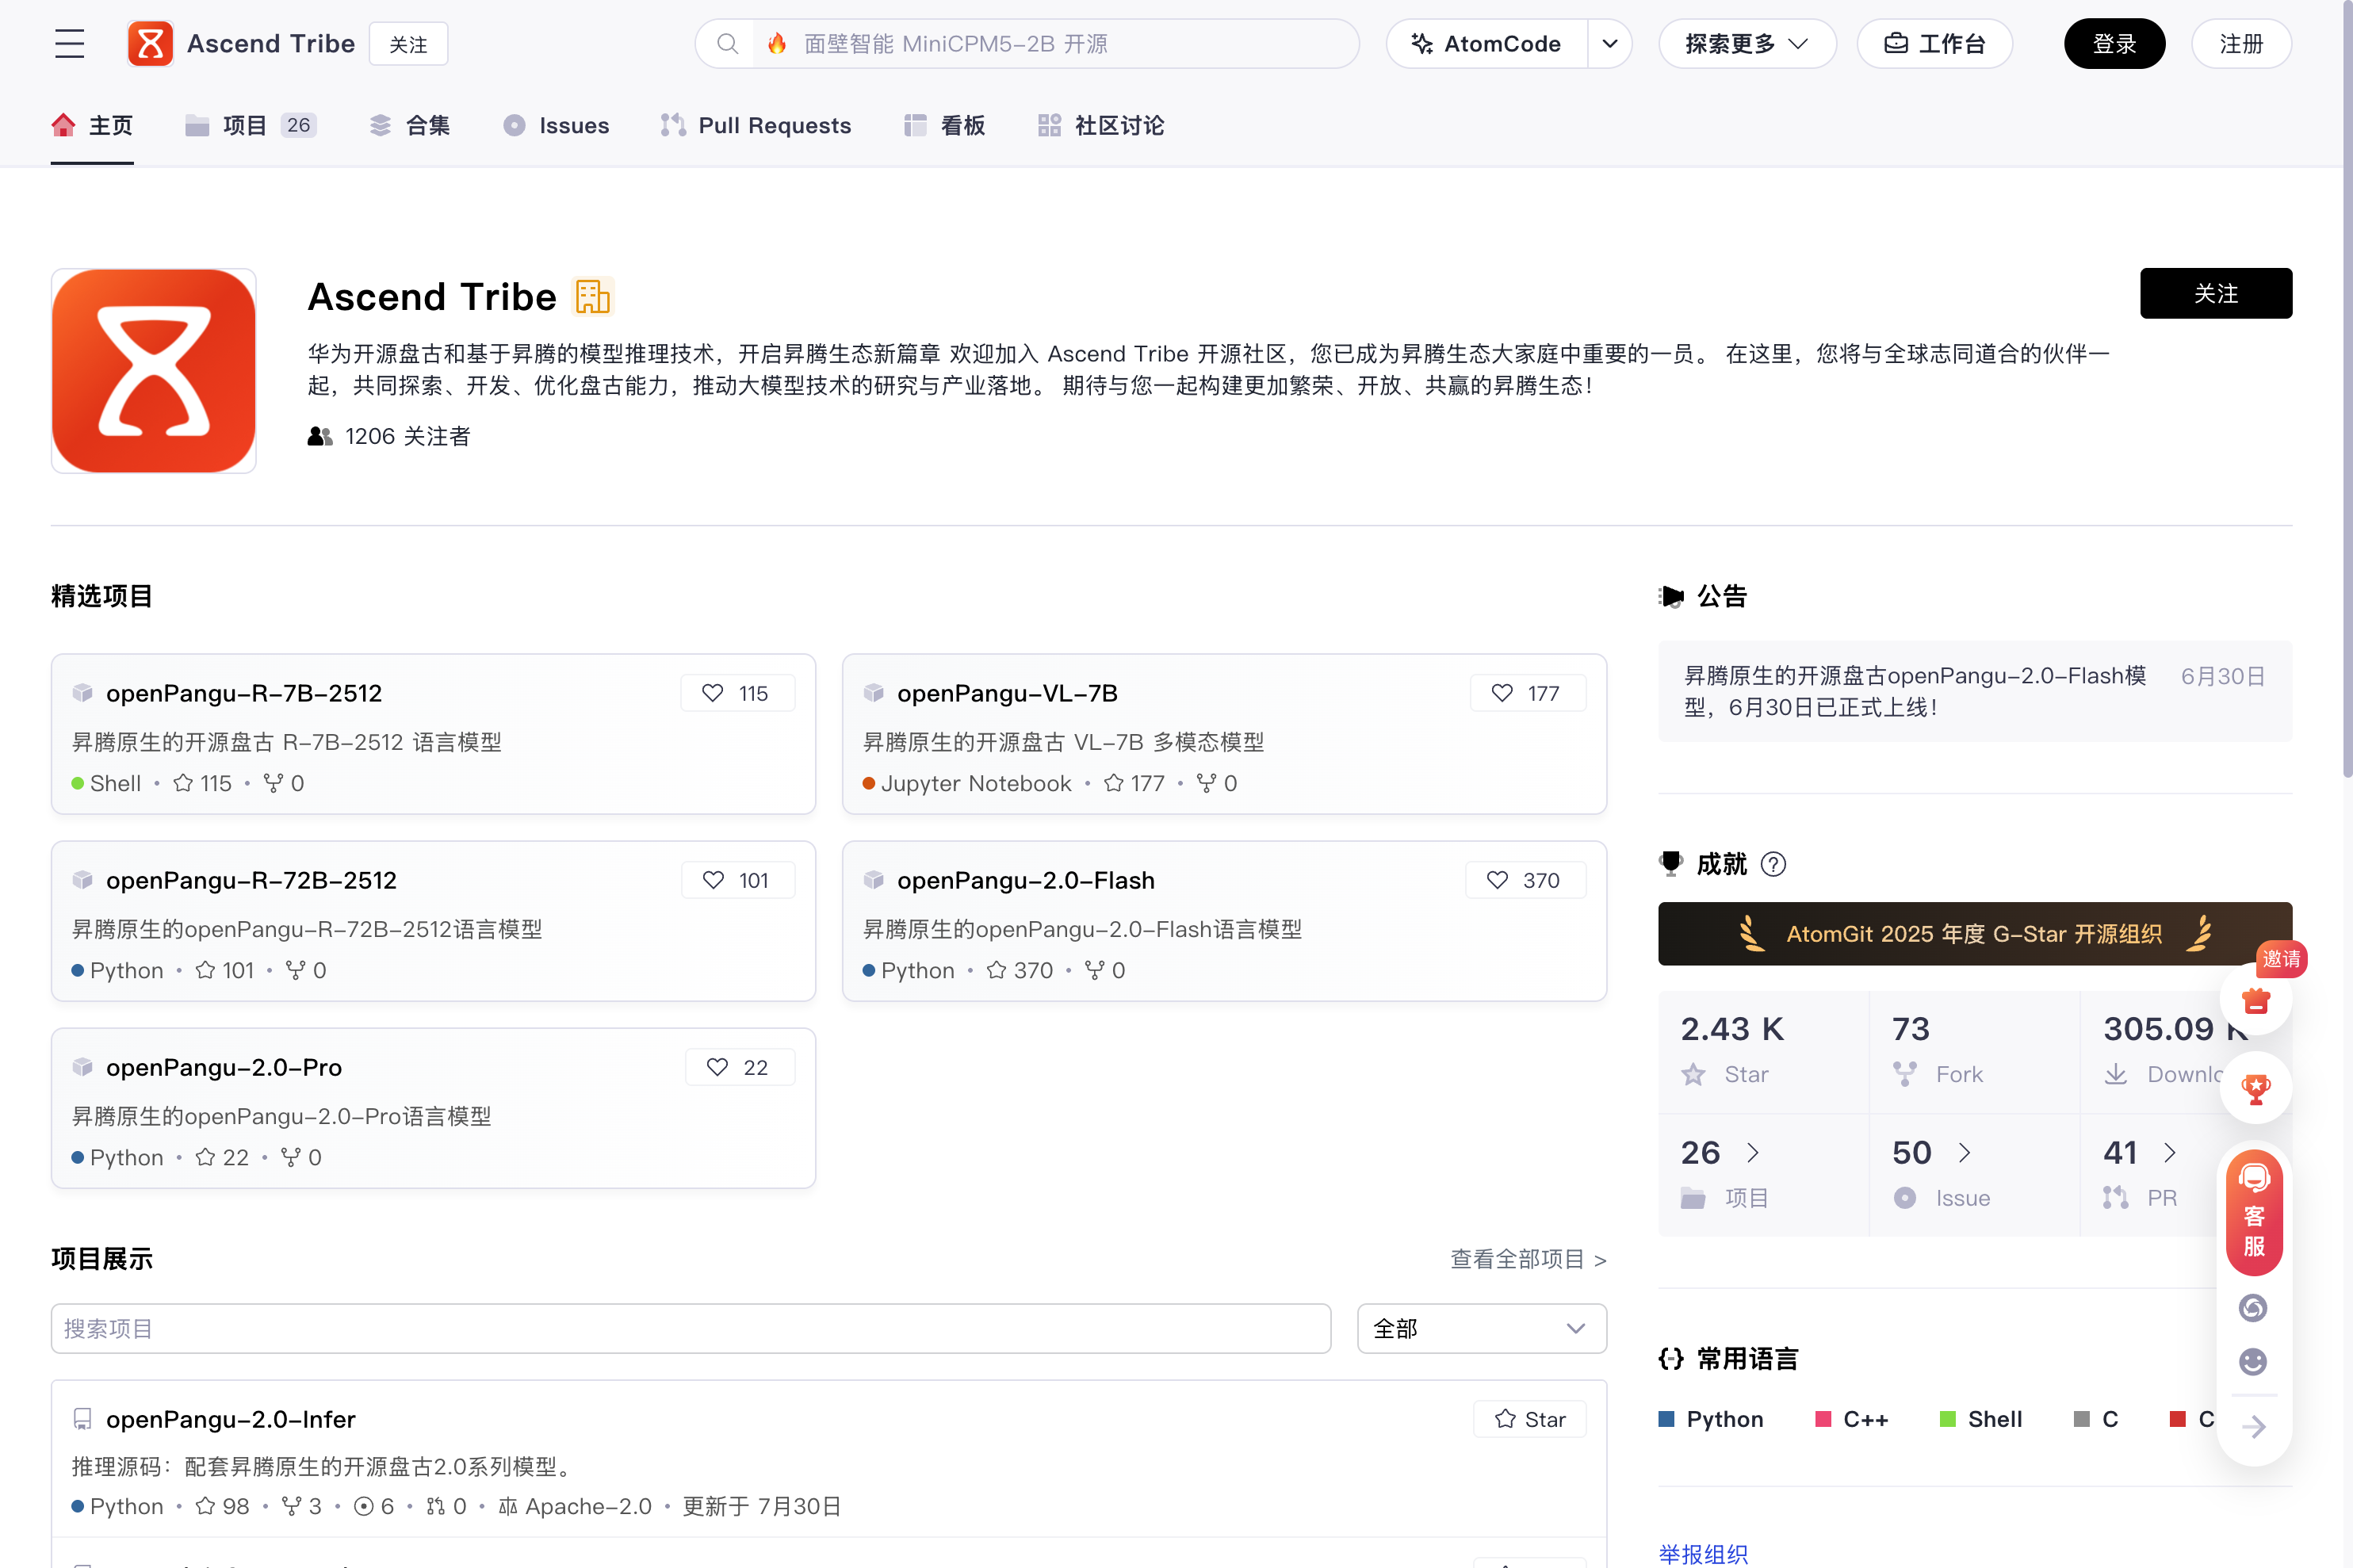Open 查看全部项目 link
This screenshot has height=1568, width=2353.
pos(1528,1259)
